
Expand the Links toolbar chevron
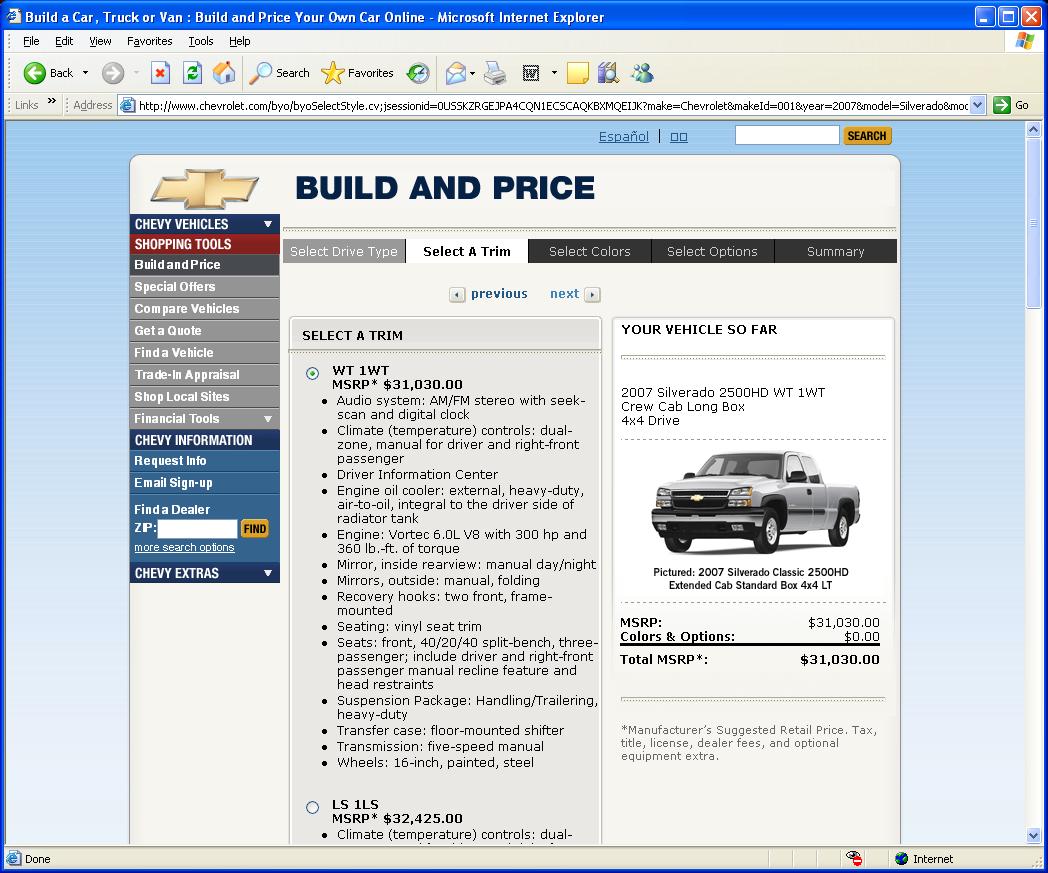click(51, 102)
